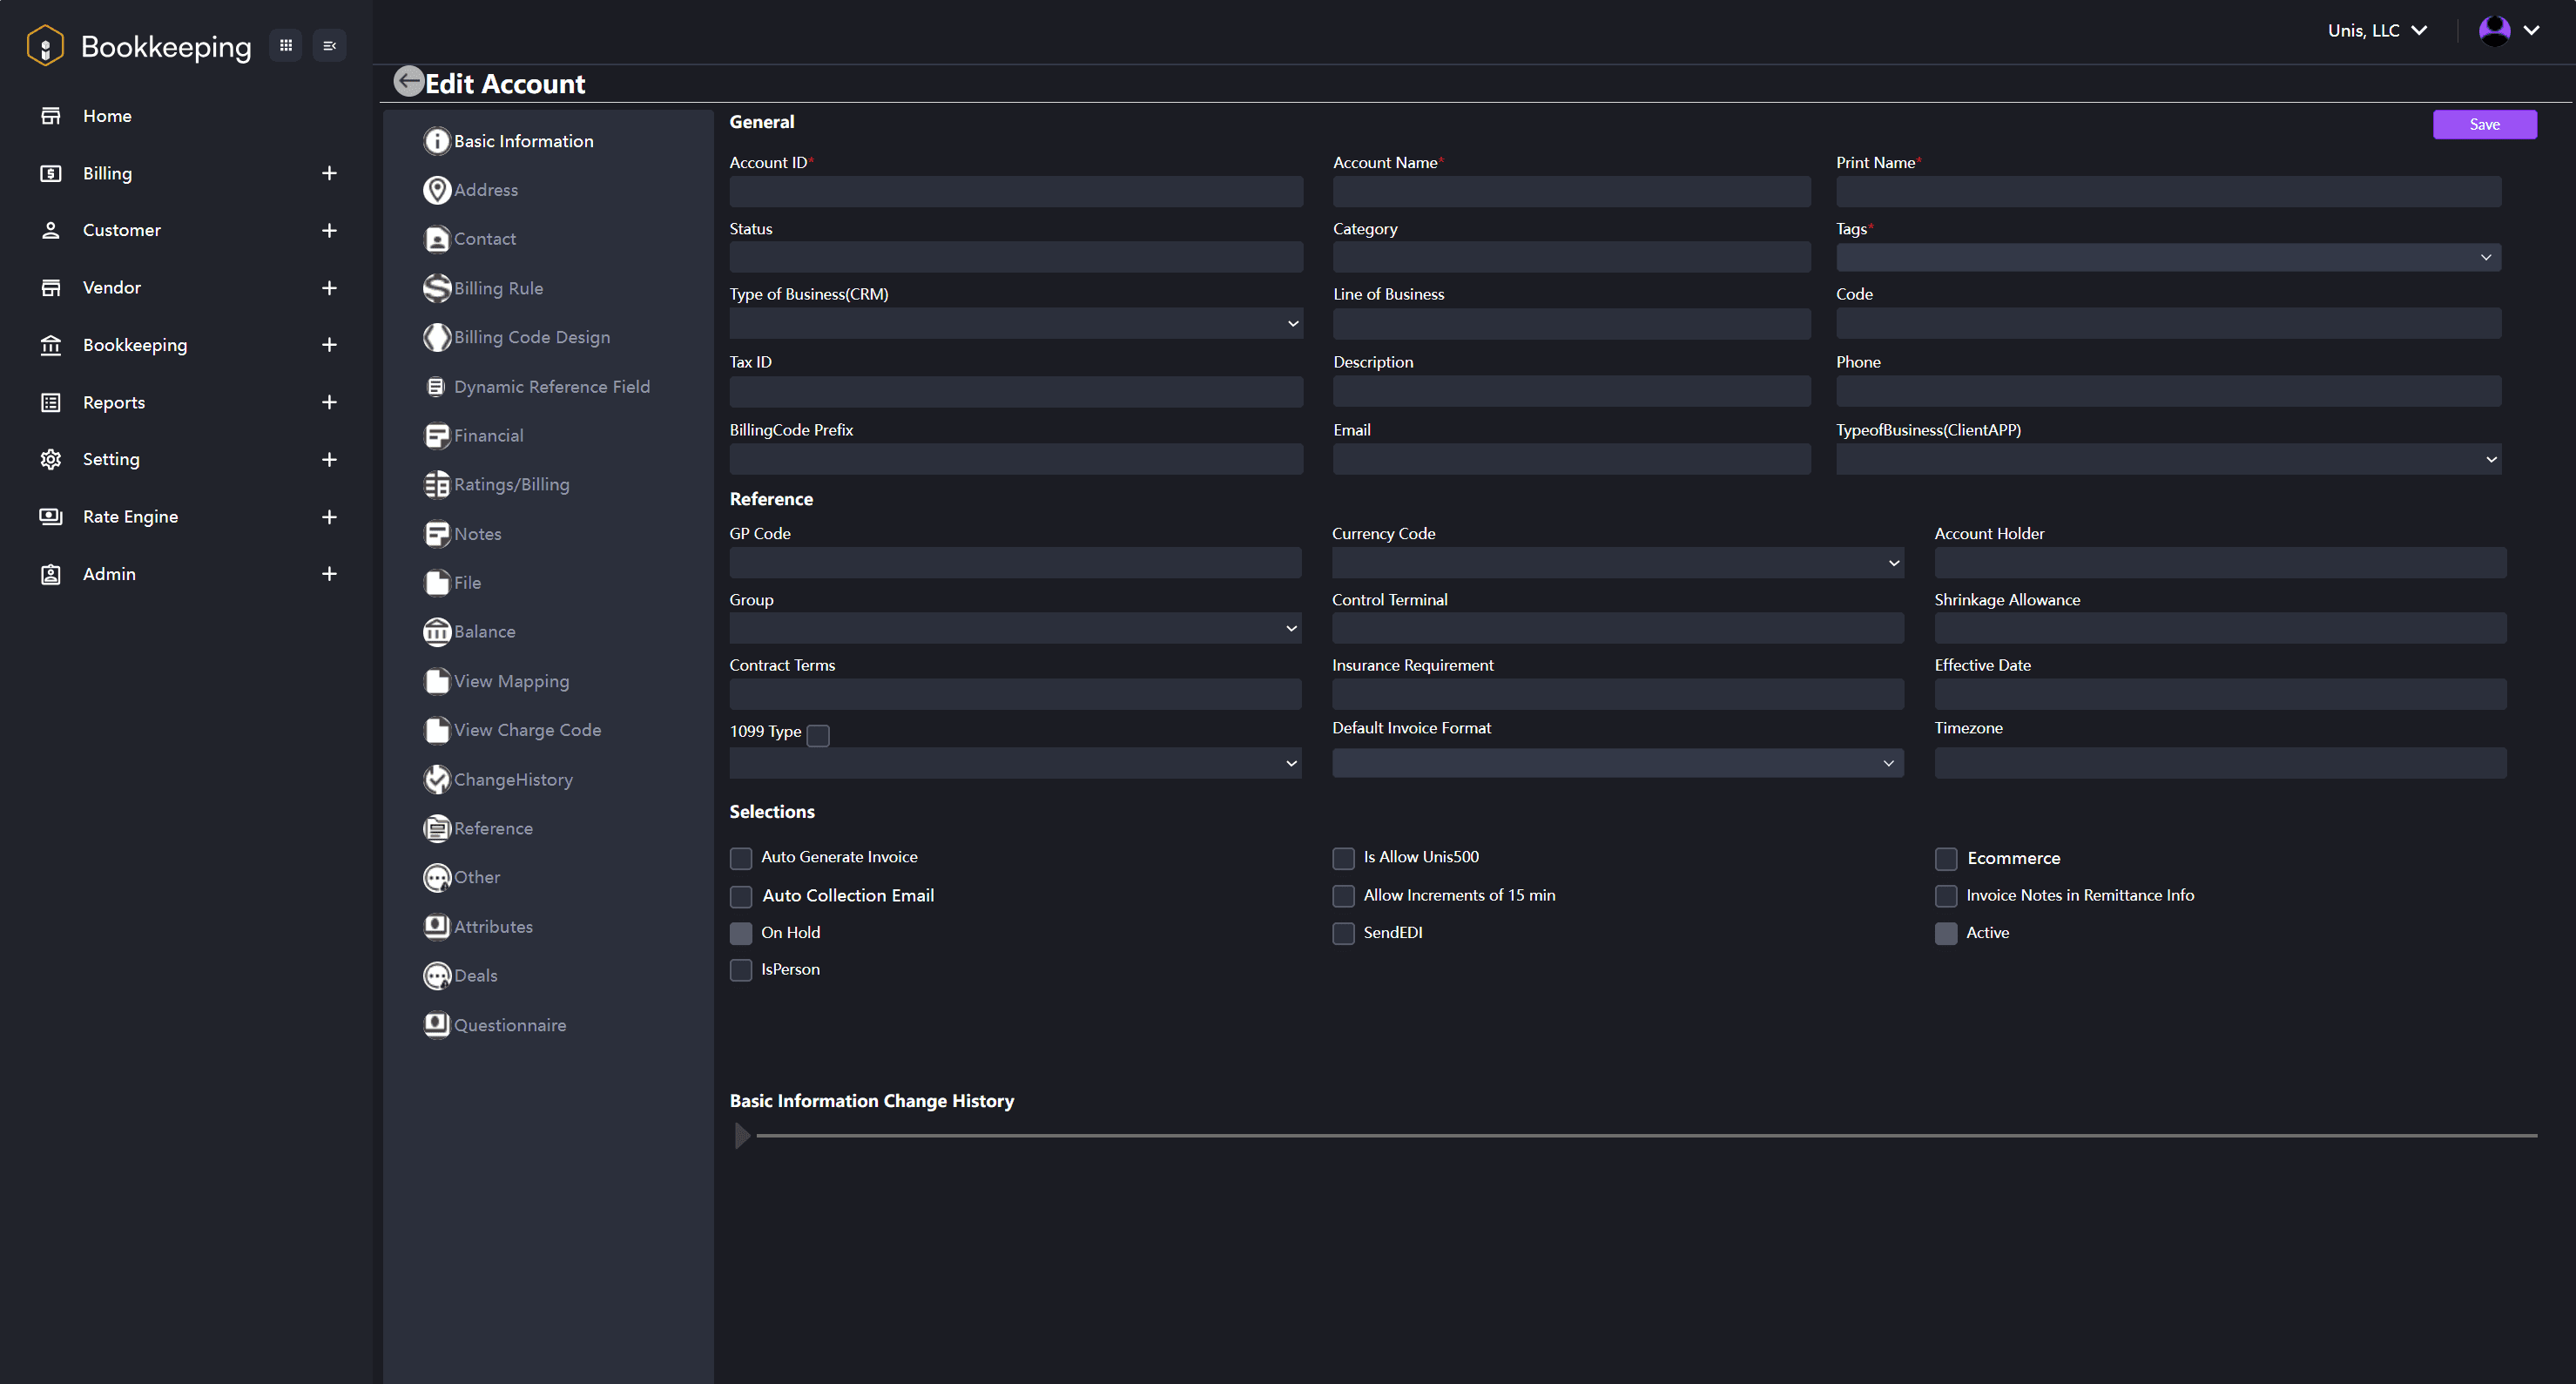Click Account ID input field
Viewport: 2576px width, 1384px height.
point(1015,189)
